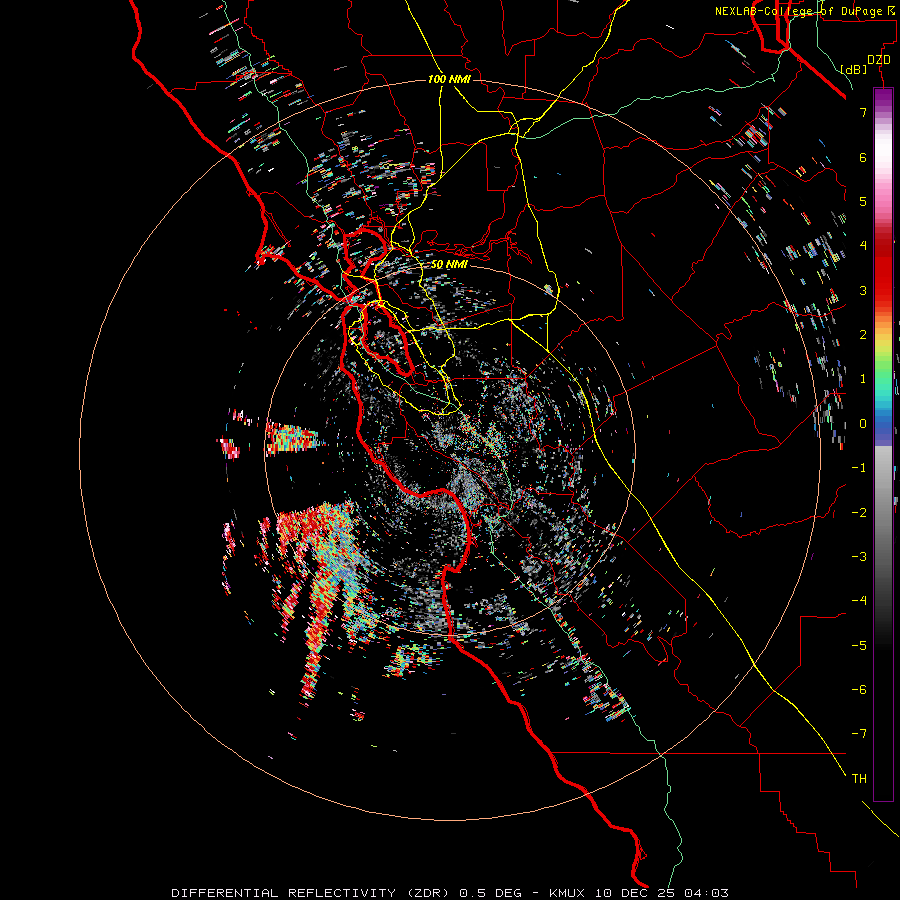Click the 0 tick label on color scale
The width and height of the screenshot is (900, 900).
click(863, 424)
